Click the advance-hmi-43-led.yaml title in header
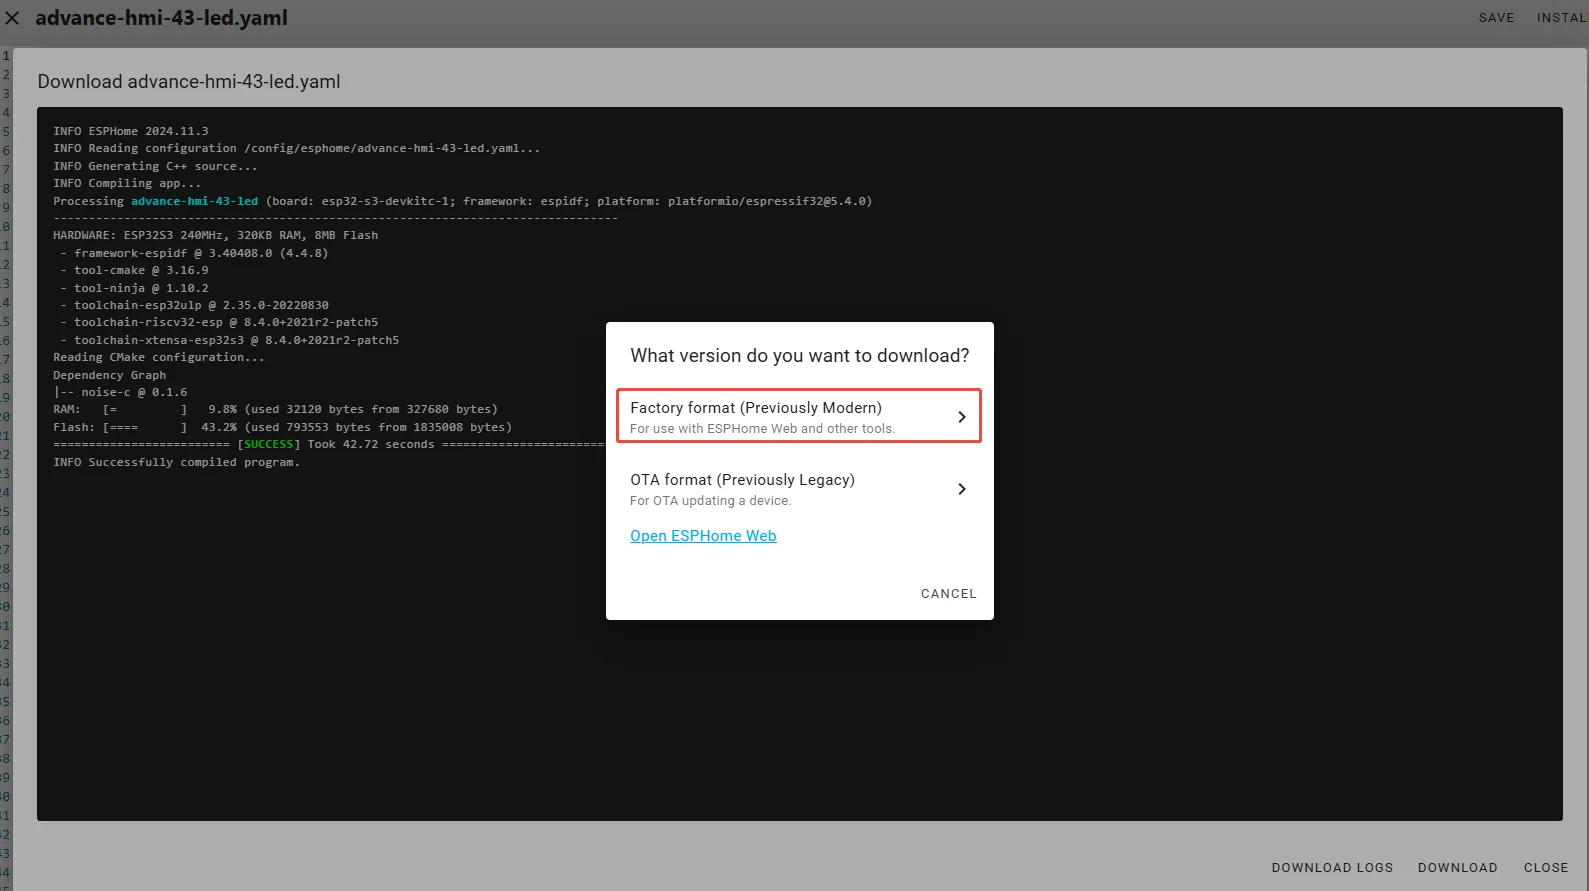The image size is (1589, 891). (x=161, y=18)
